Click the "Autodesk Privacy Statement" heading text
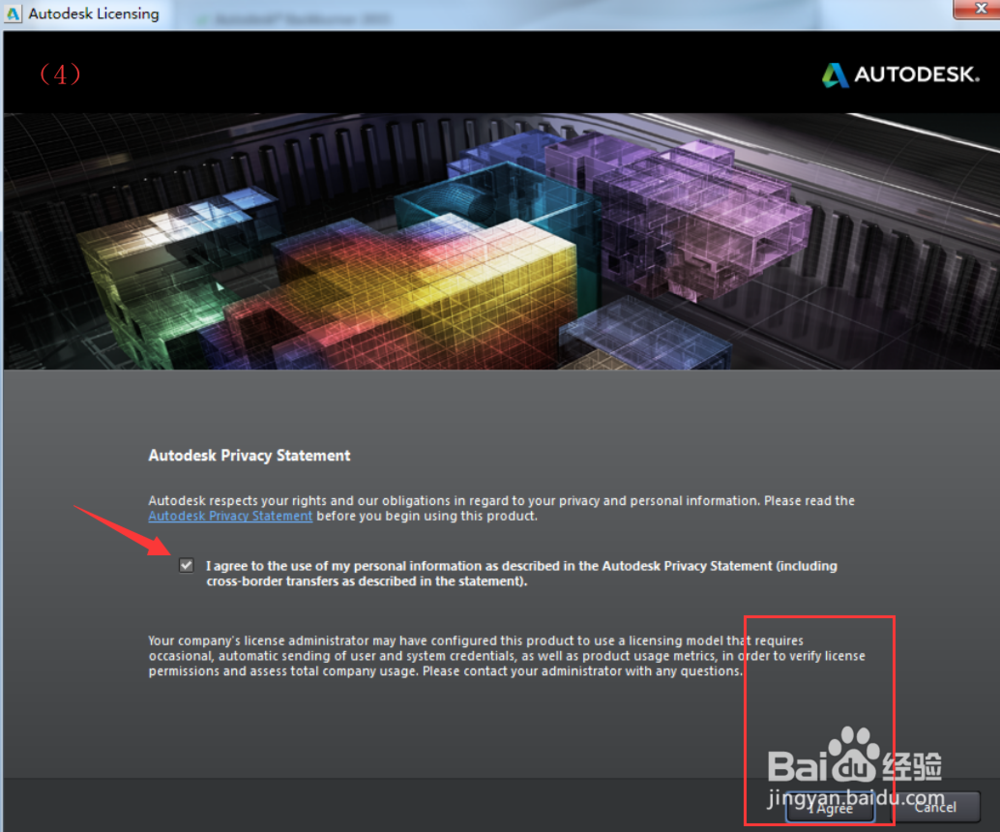 click(x=249, y=455)
